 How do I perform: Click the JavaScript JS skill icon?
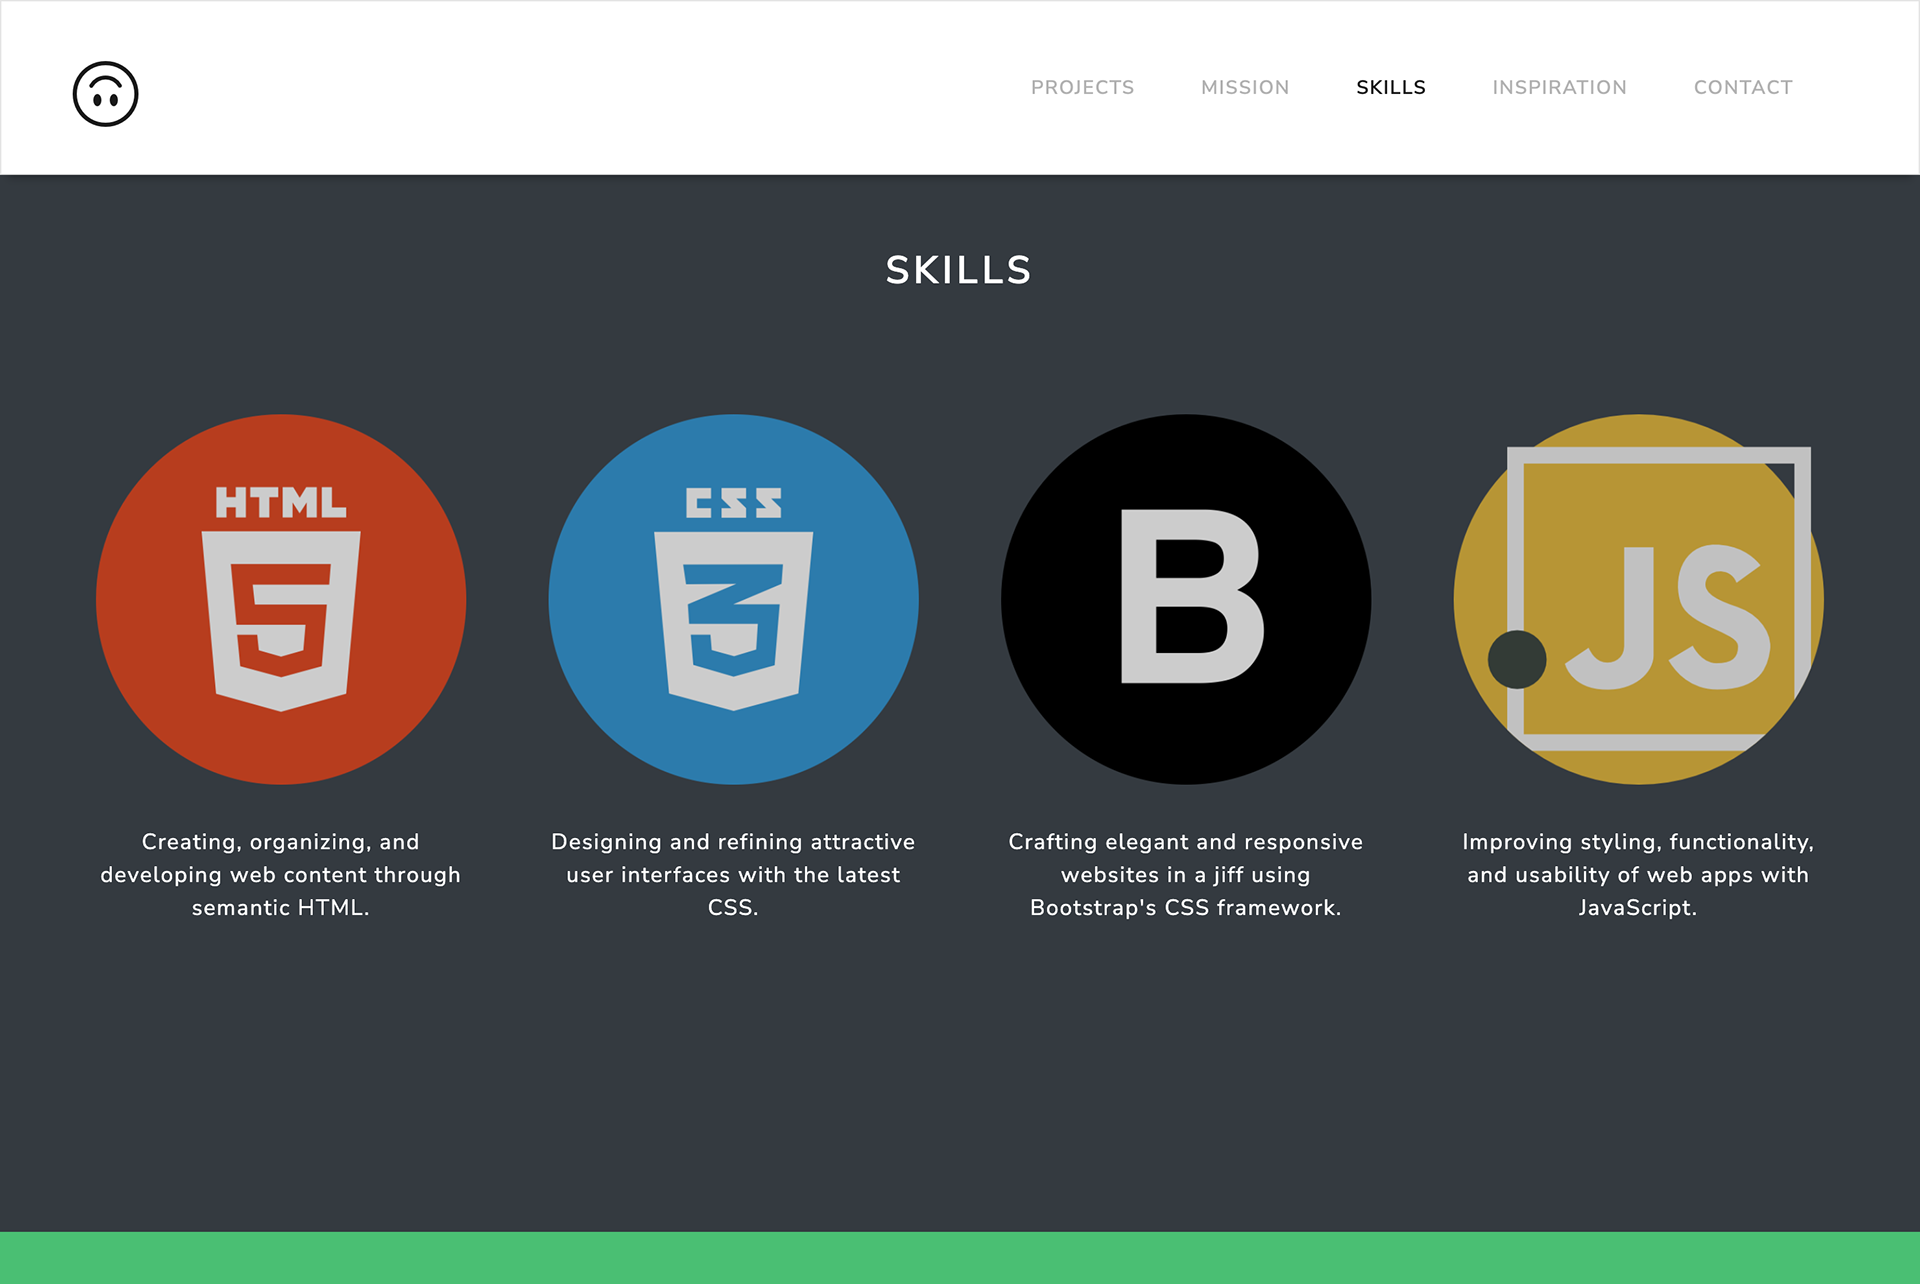point(1638,599)
